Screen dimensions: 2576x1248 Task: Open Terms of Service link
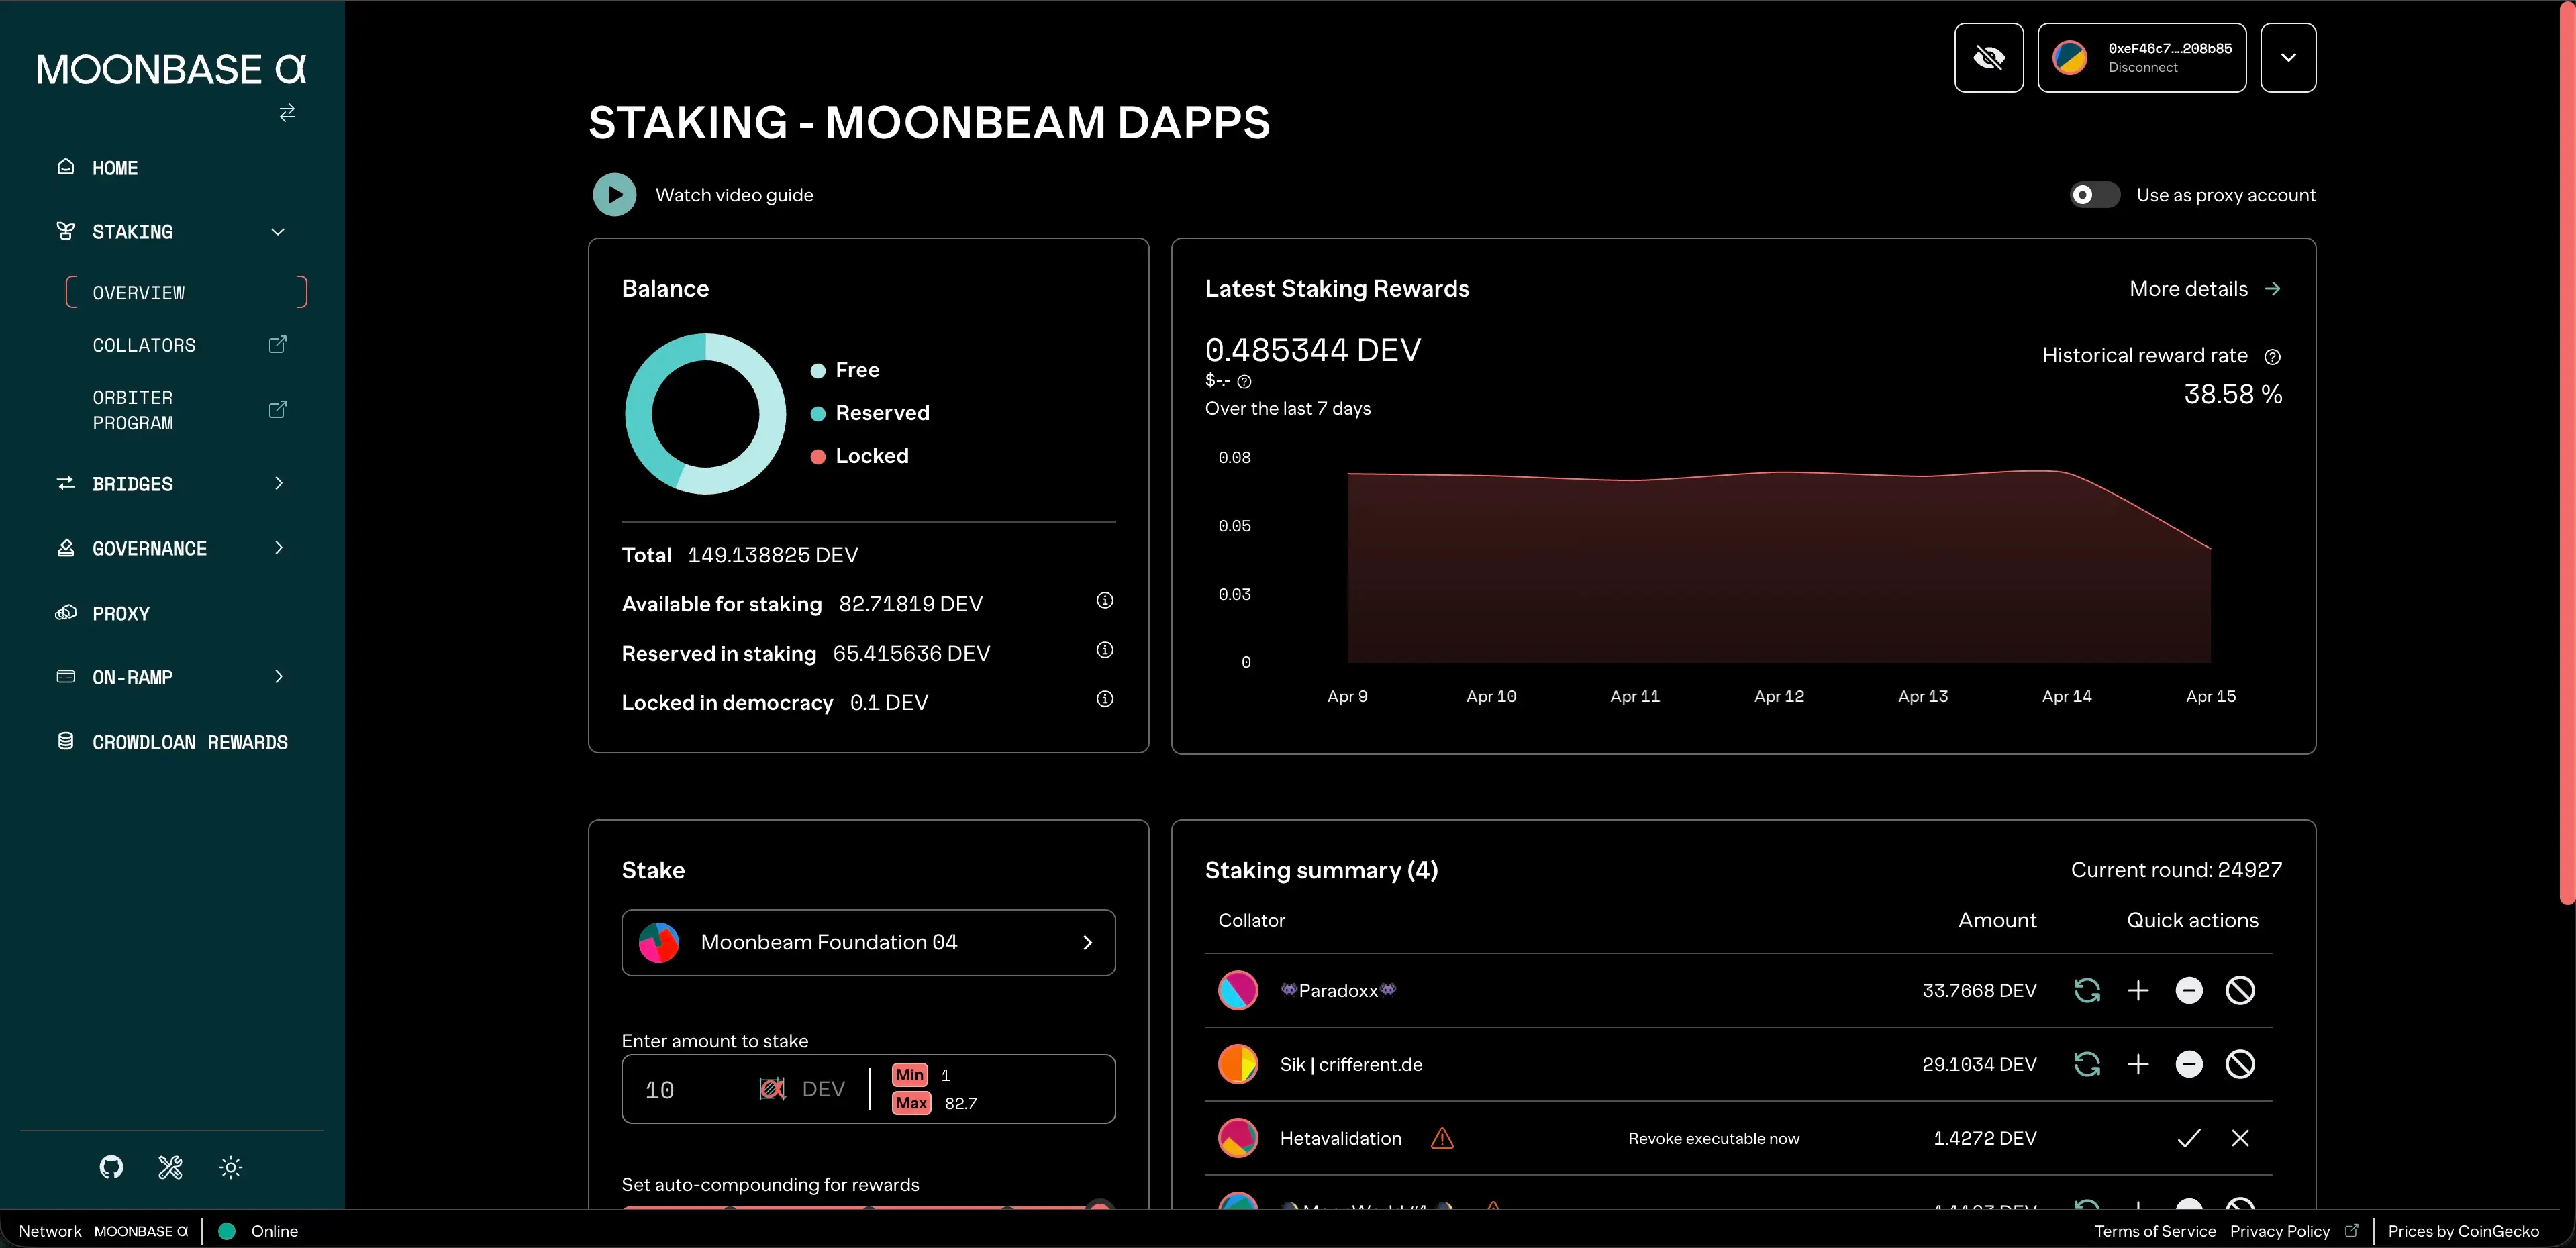click(x=2155, y=1231)
